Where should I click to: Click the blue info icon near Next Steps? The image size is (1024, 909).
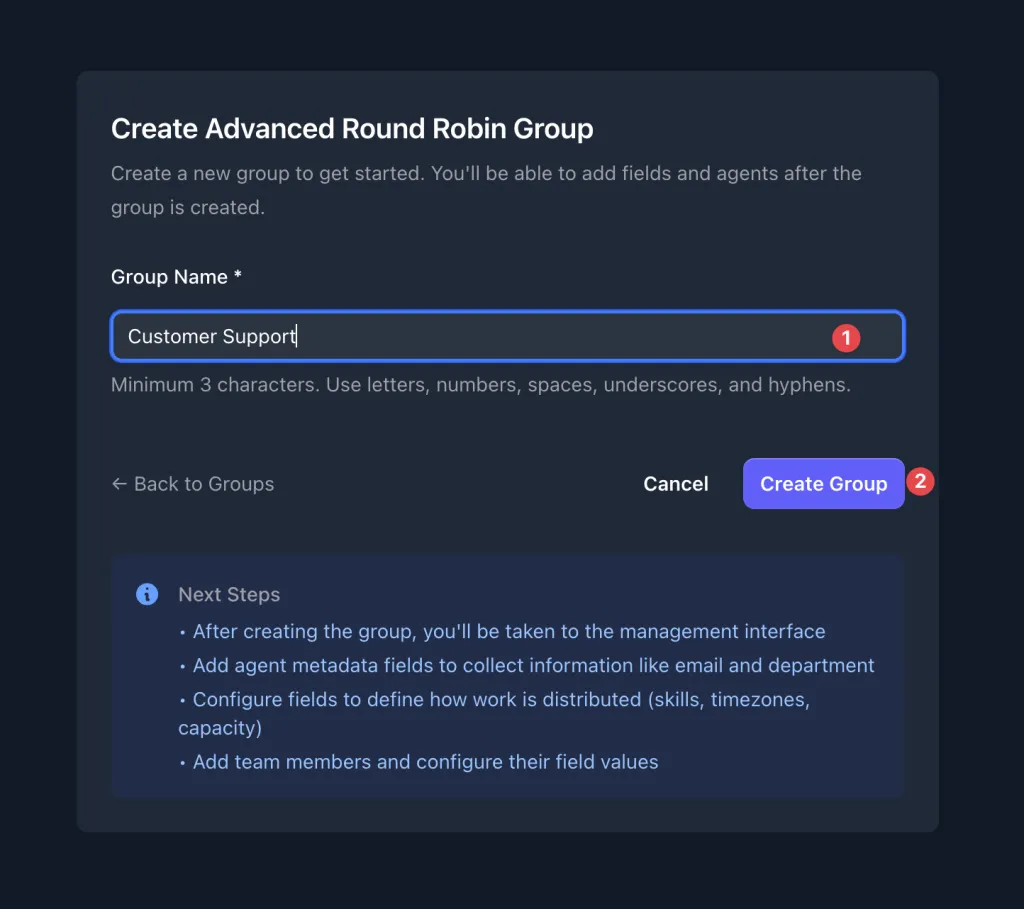[147, 594]
